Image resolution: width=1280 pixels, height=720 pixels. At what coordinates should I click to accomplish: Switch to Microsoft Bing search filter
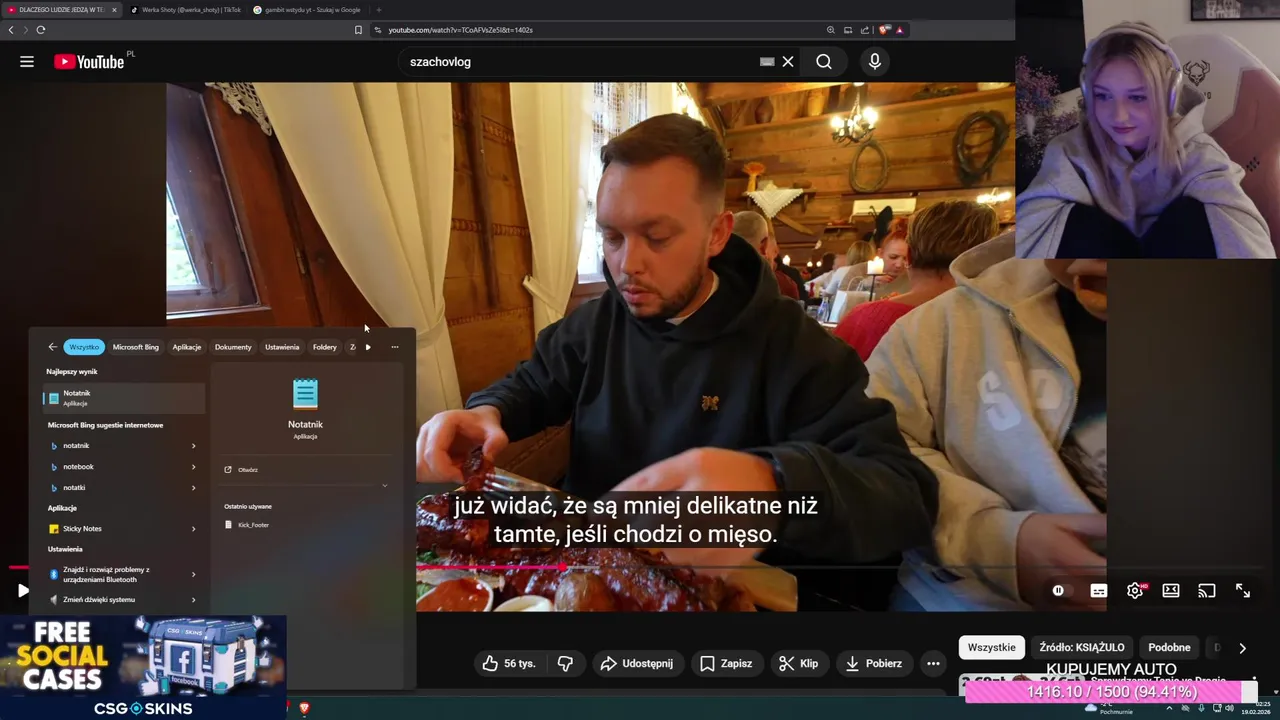136,347
